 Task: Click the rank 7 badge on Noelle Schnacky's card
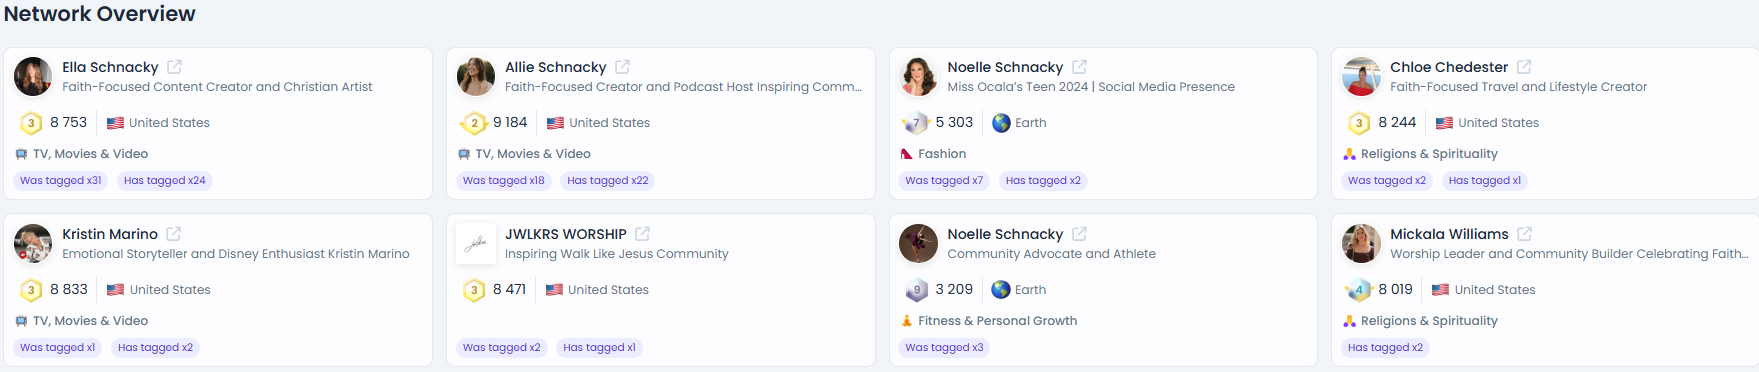click(916, 123)
